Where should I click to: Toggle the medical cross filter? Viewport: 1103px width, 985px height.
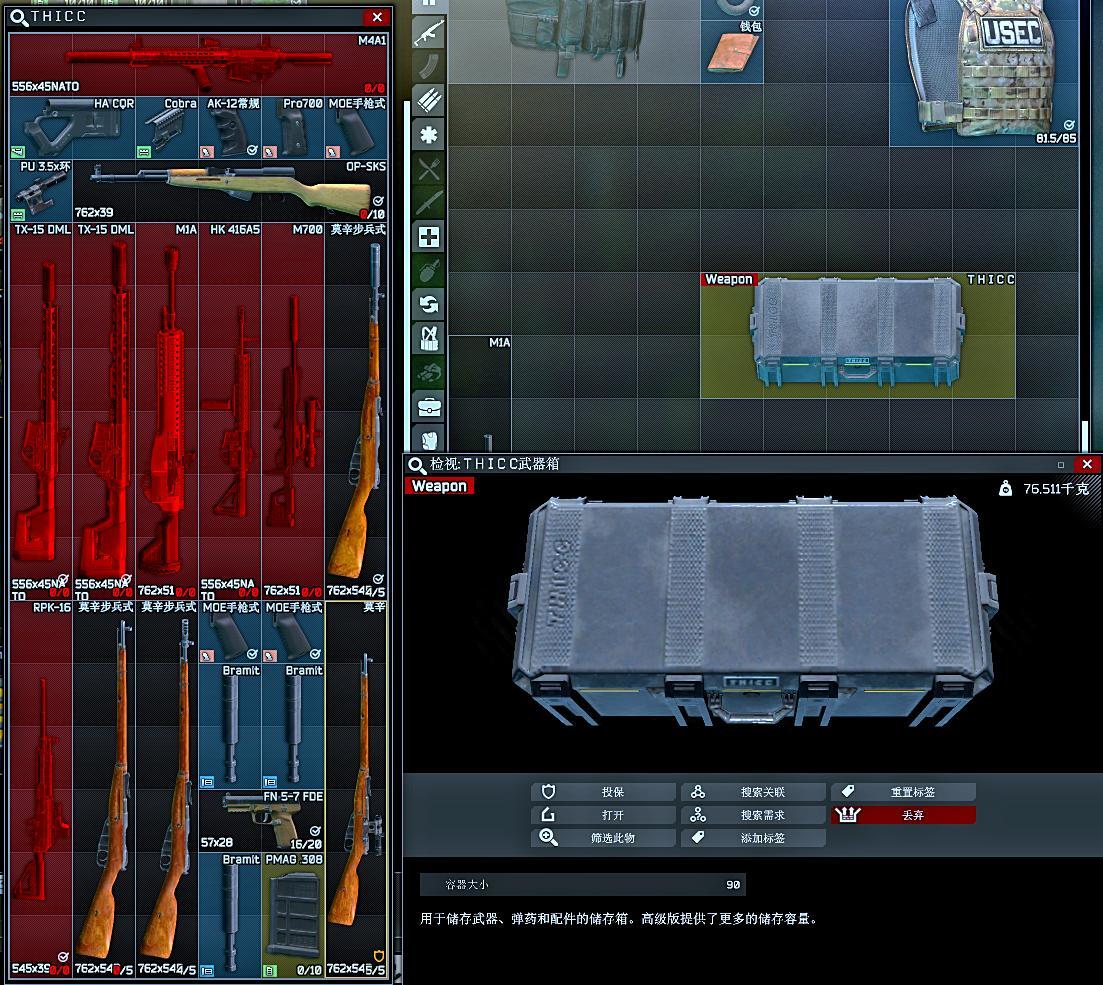click(x=428, y=236)
